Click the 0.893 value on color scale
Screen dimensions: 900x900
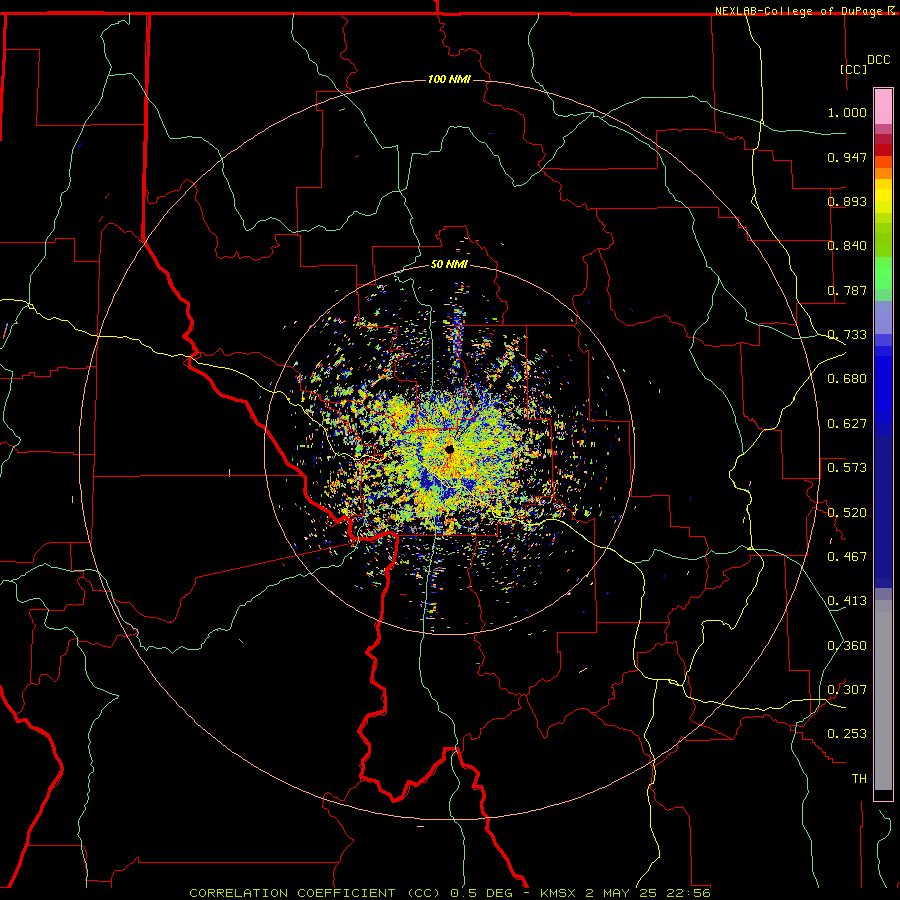(847, 201)
